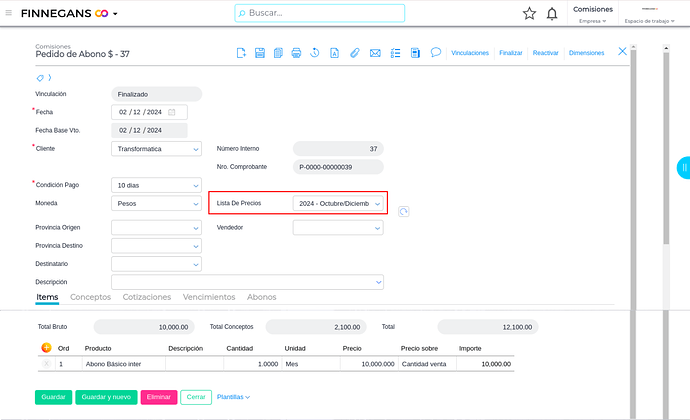Open the notifications bell
Image resolution: width=690 pixels, height=420 pixels.
click(552, 14)
